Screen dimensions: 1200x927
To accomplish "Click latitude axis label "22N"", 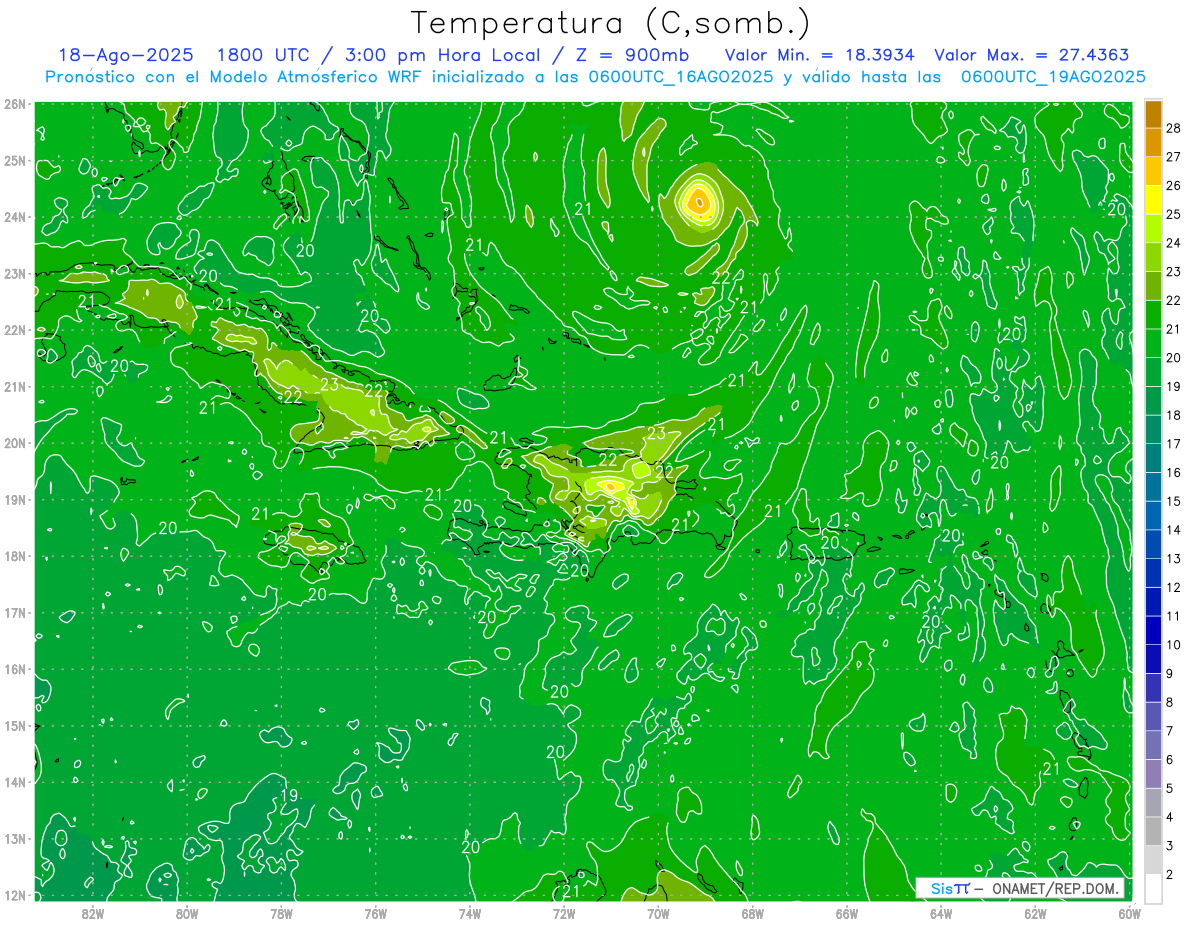I will pyautogui.click(x=16, y=330).
